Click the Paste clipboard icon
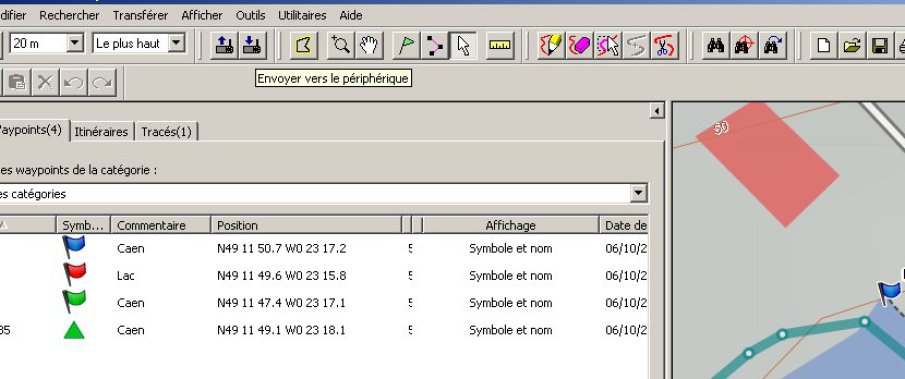 tap(17, 82)
